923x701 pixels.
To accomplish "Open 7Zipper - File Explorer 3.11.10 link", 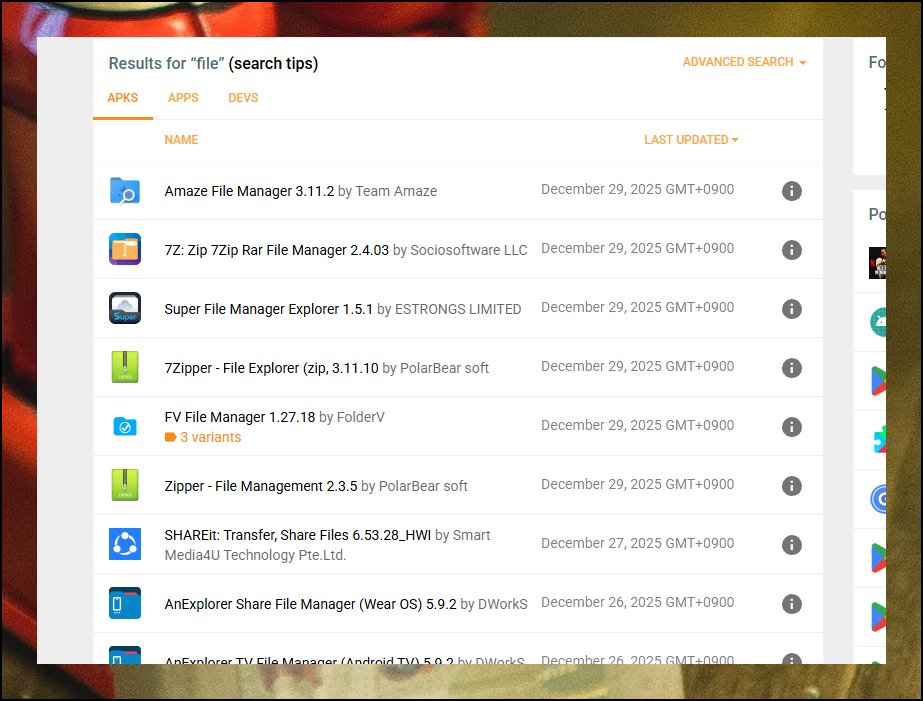I will tap(271, 368).
